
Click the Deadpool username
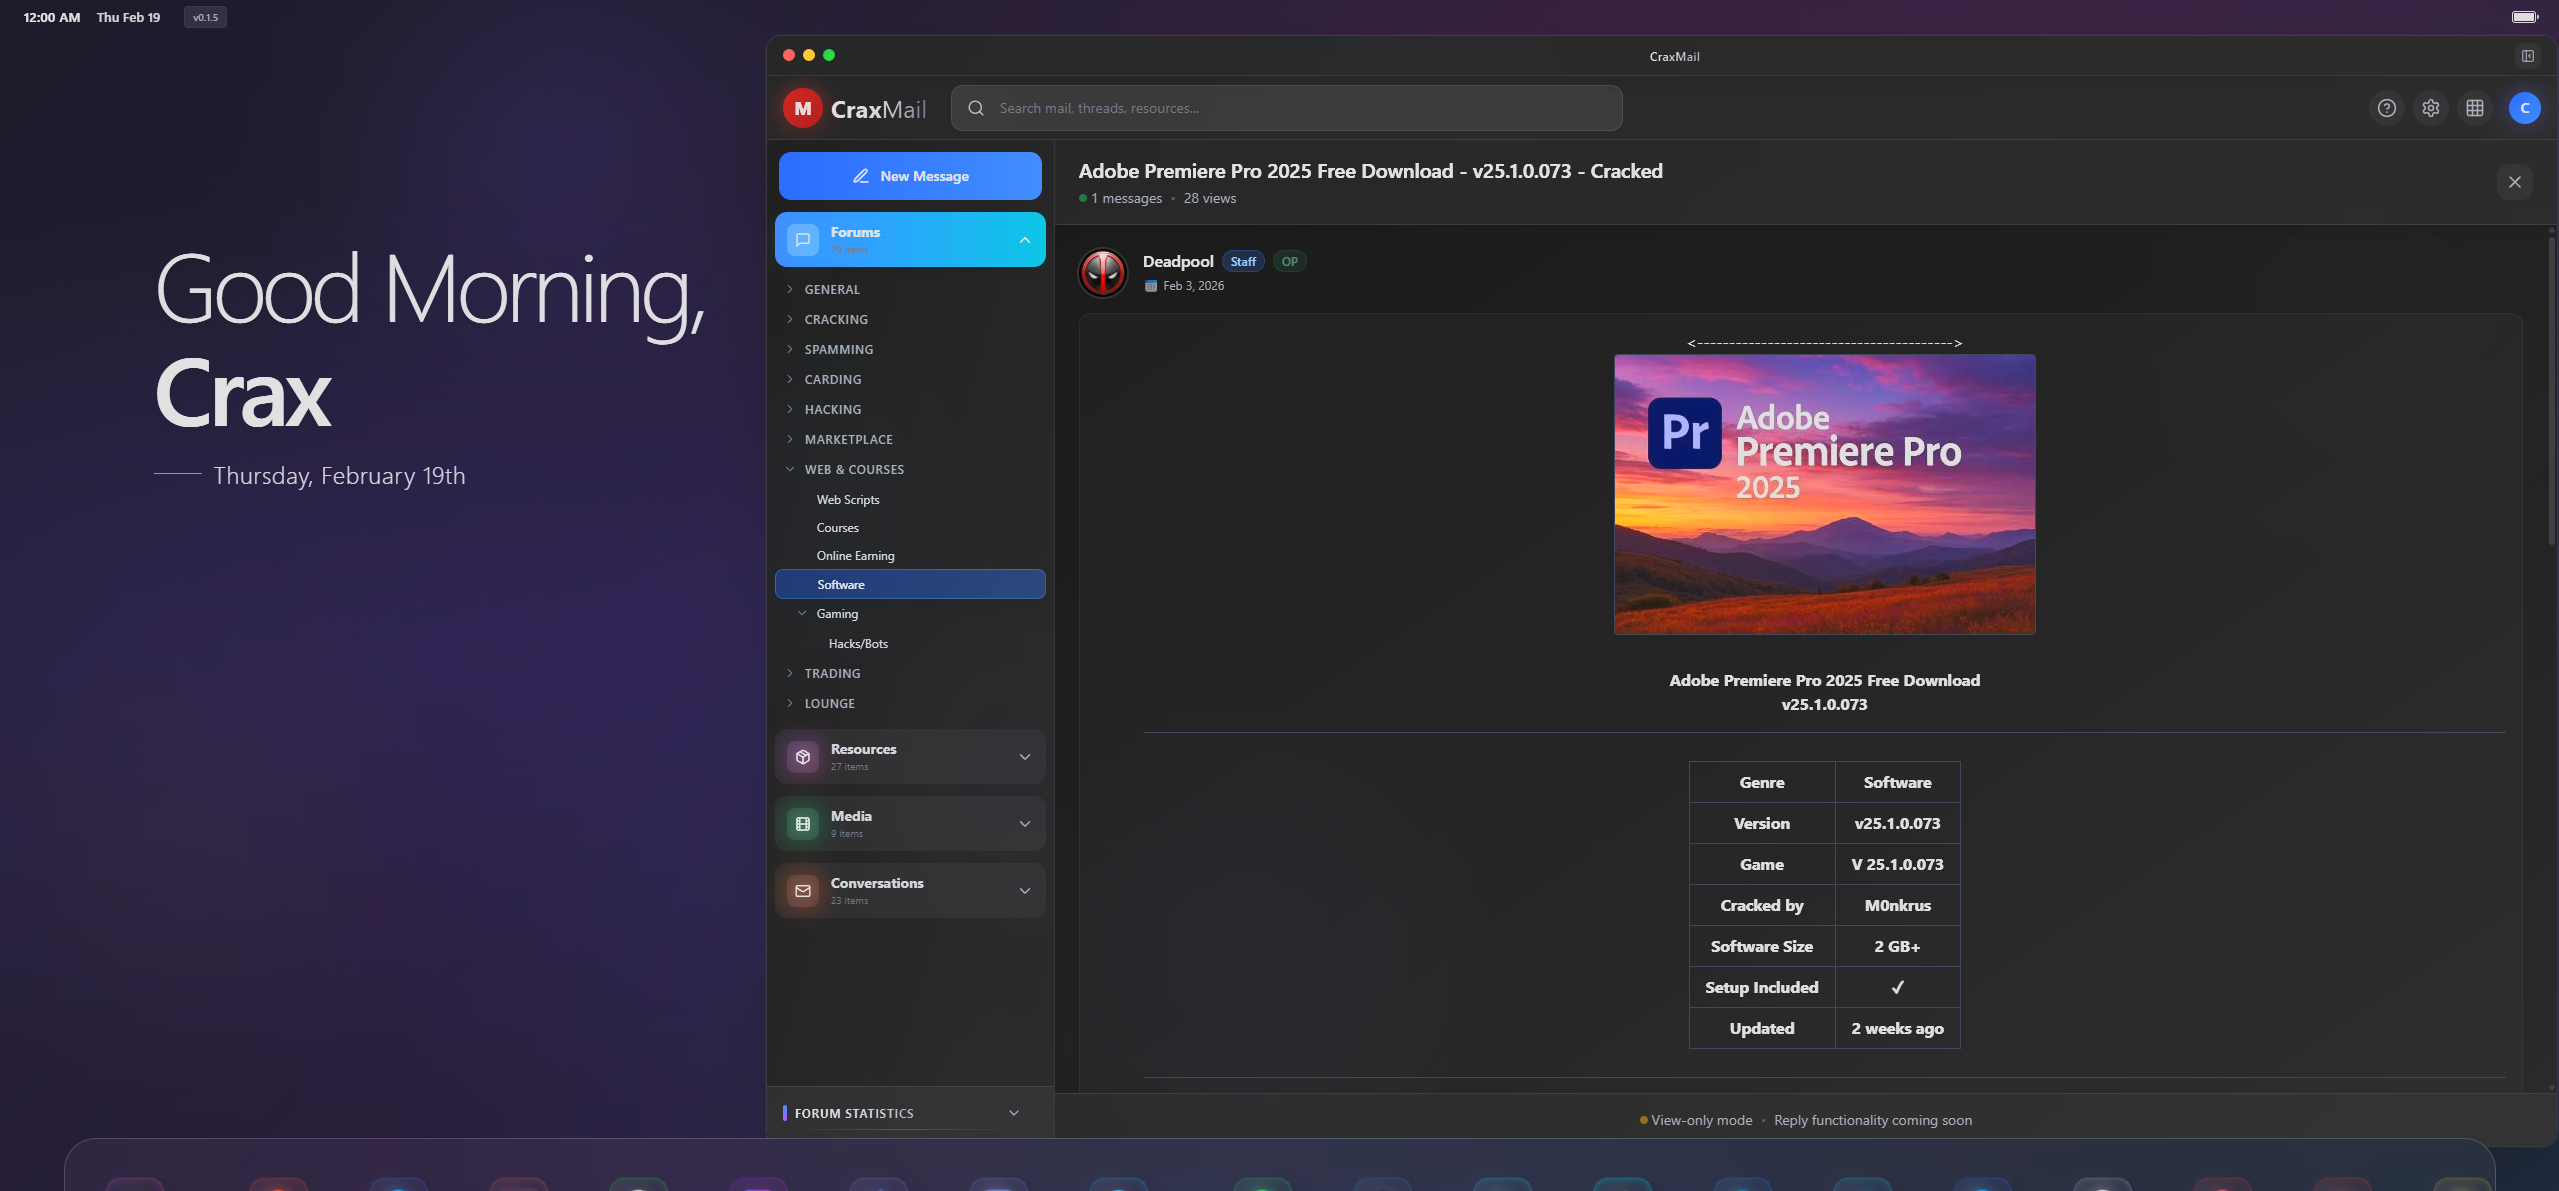click(x=1178, y=261)
